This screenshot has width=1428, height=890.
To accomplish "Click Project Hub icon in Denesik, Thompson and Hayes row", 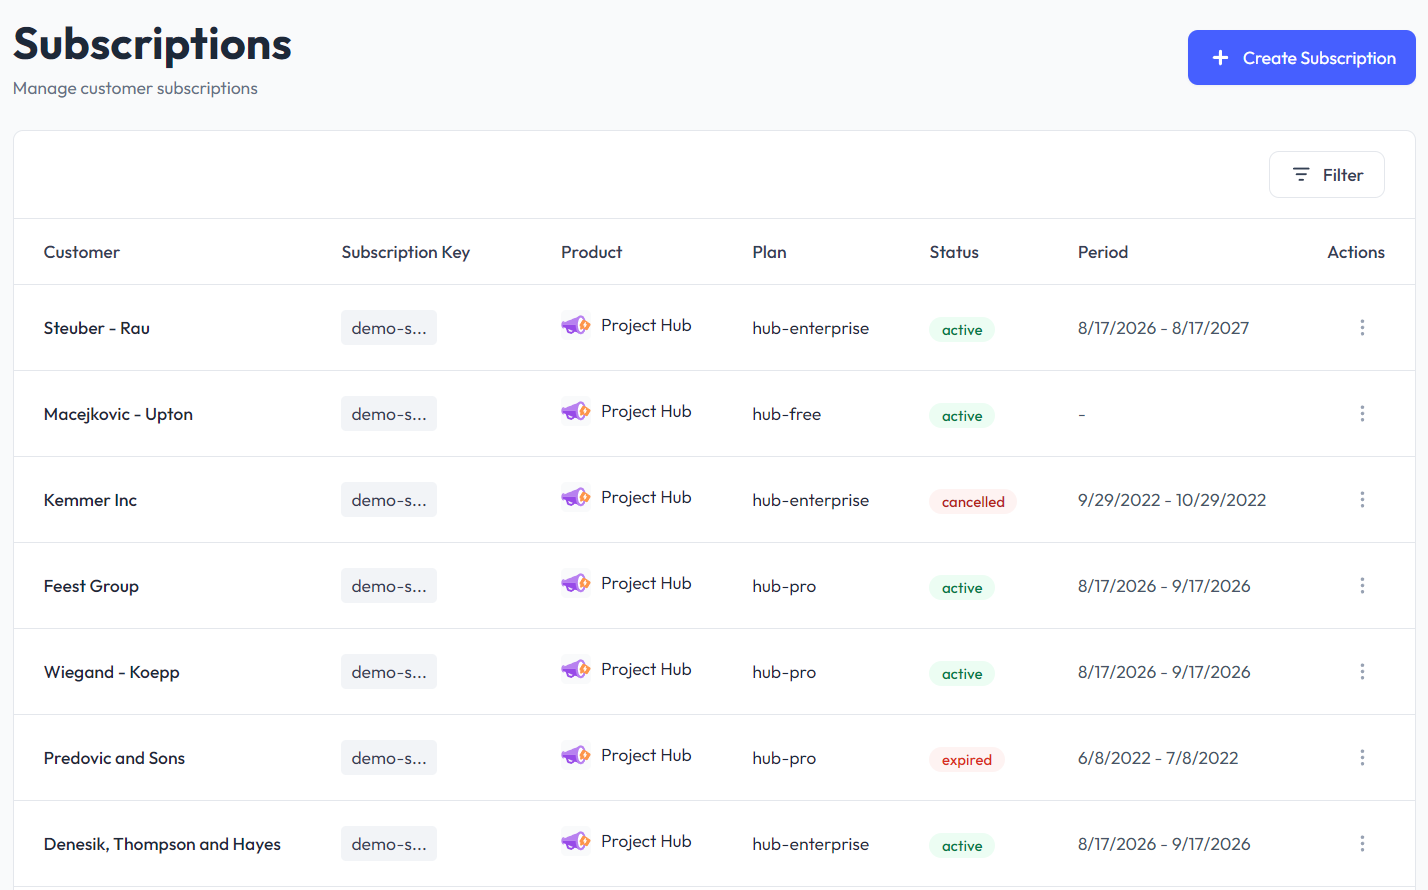I will coord(576,841).
